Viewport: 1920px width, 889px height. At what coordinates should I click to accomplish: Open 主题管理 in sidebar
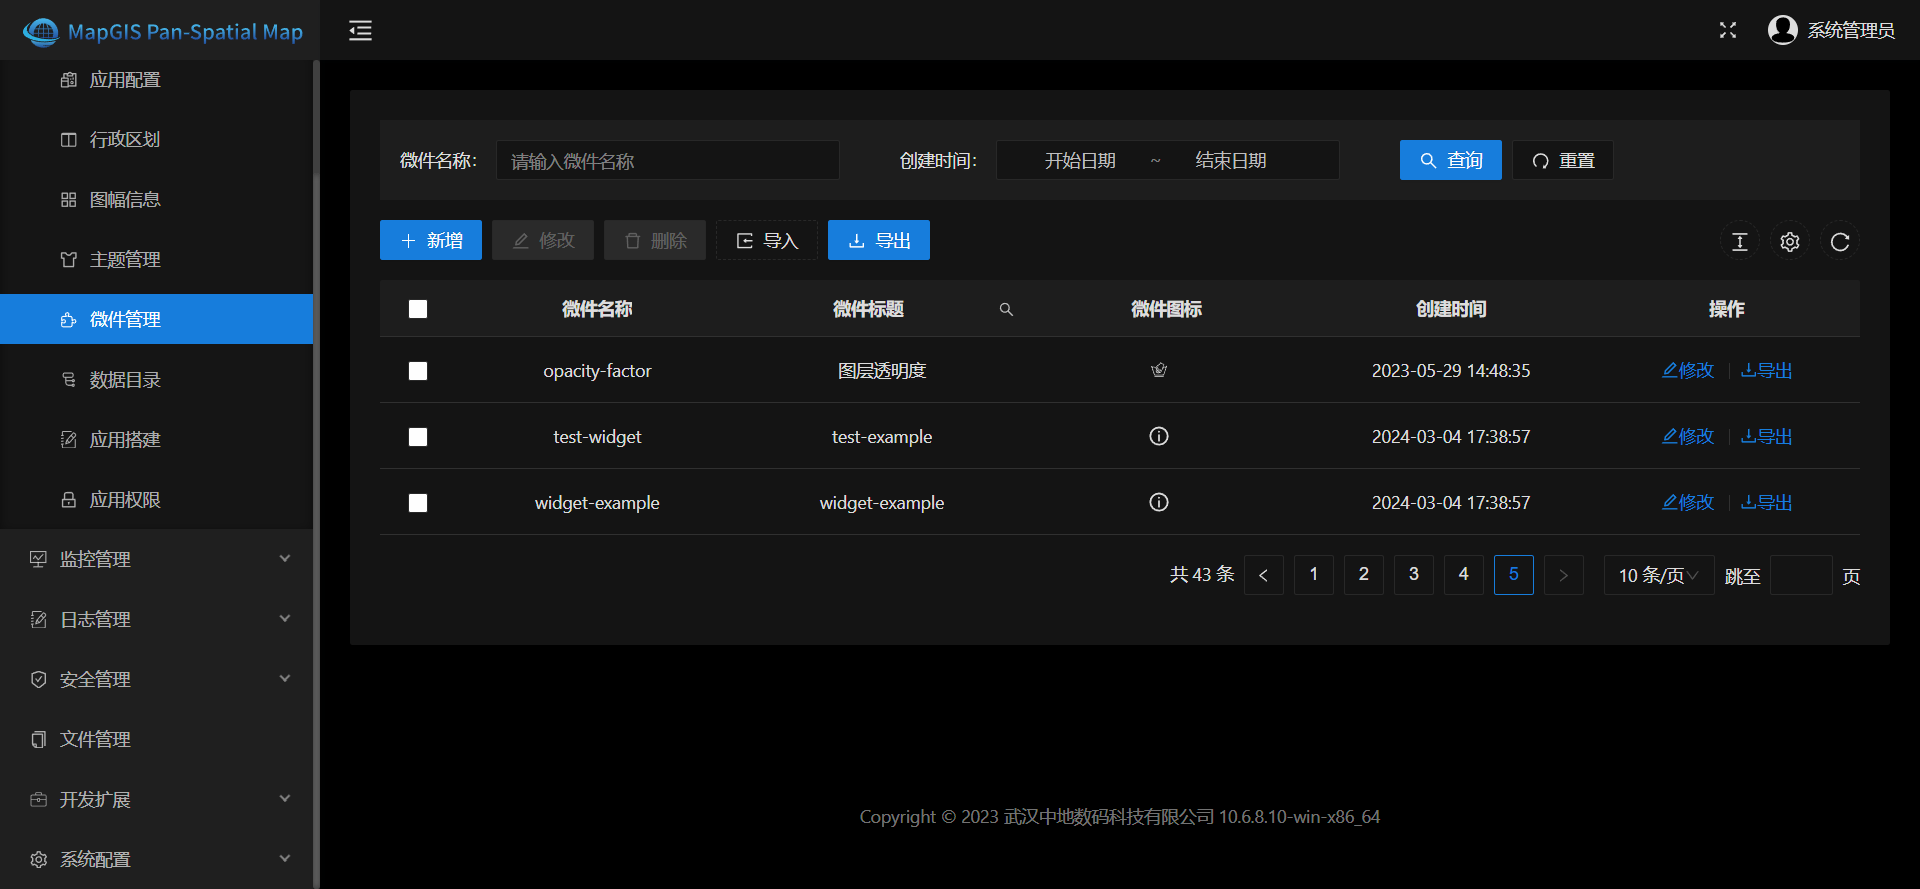click(157, 259)
